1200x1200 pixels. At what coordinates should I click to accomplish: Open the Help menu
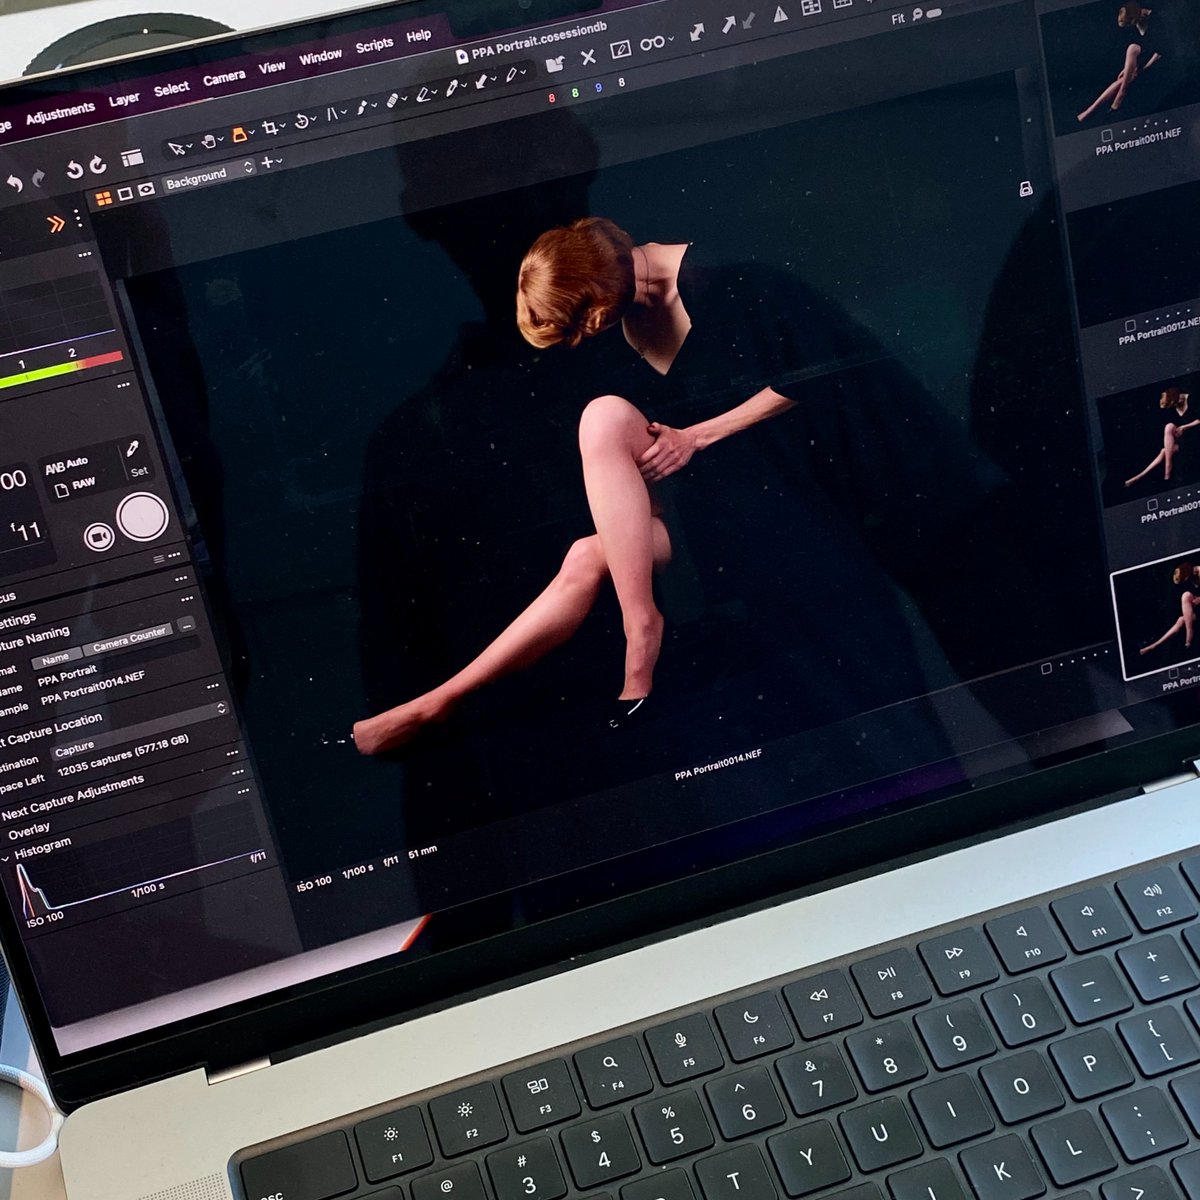419,36
